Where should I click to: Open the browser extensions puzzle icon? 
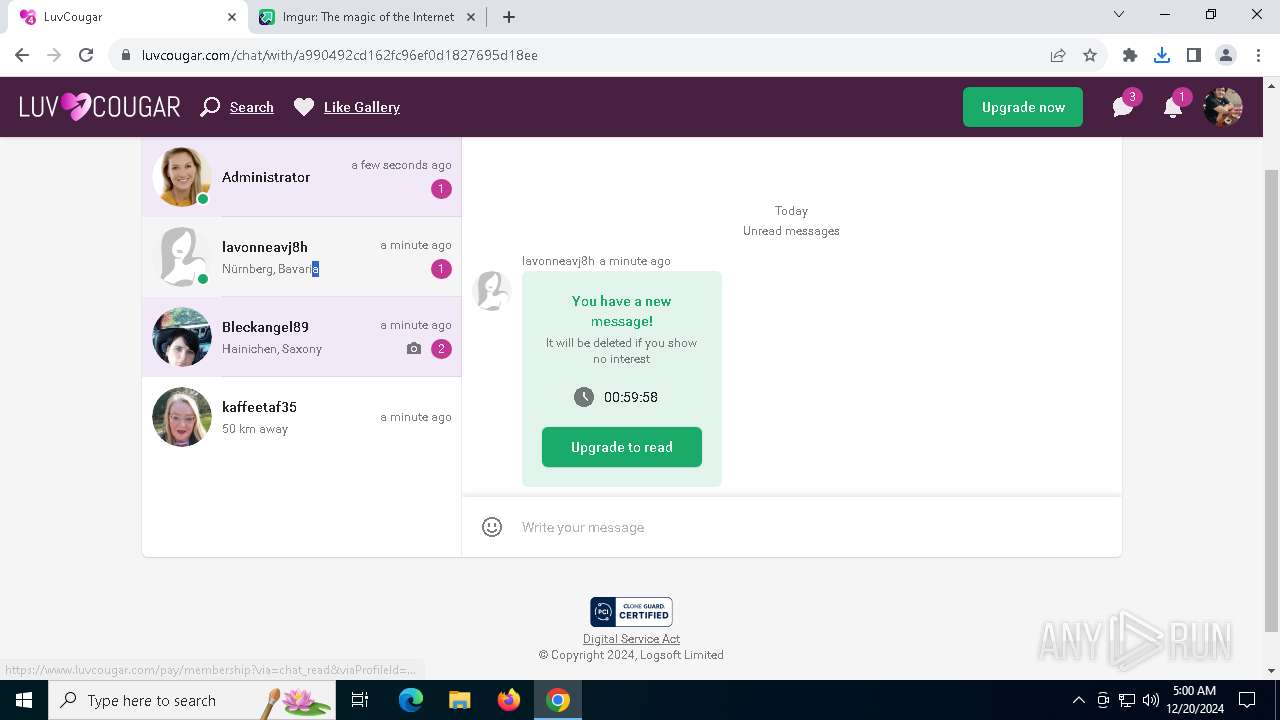tap(1130, 55)
